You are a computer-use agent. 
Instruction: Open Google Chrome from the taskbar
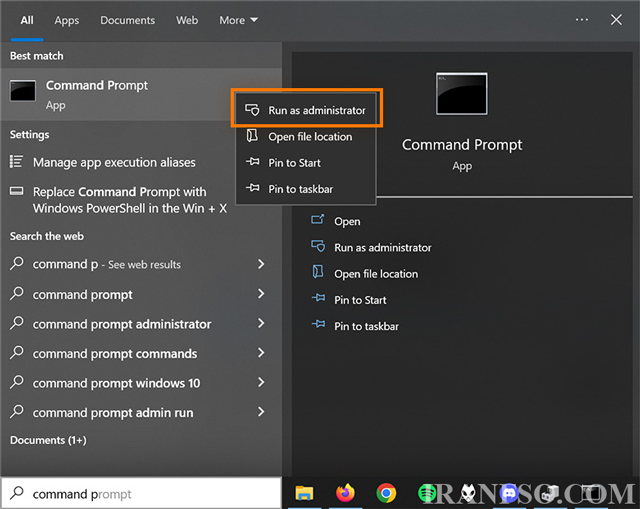(386, 493)
